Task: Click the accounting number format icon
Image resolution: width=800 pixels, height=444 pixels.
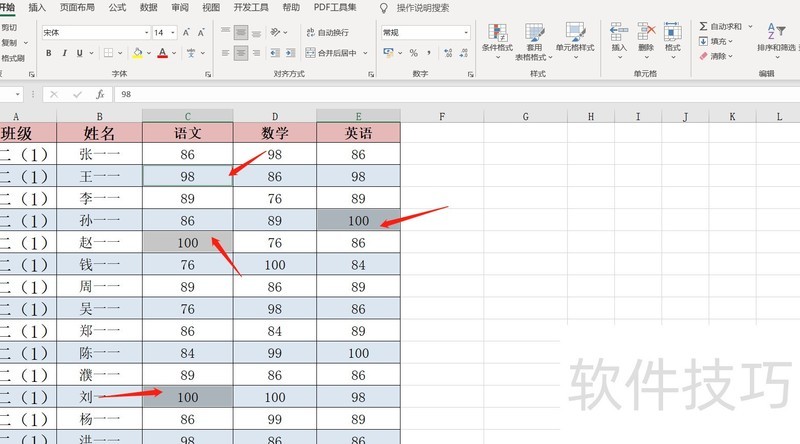Action: (388, 53)
